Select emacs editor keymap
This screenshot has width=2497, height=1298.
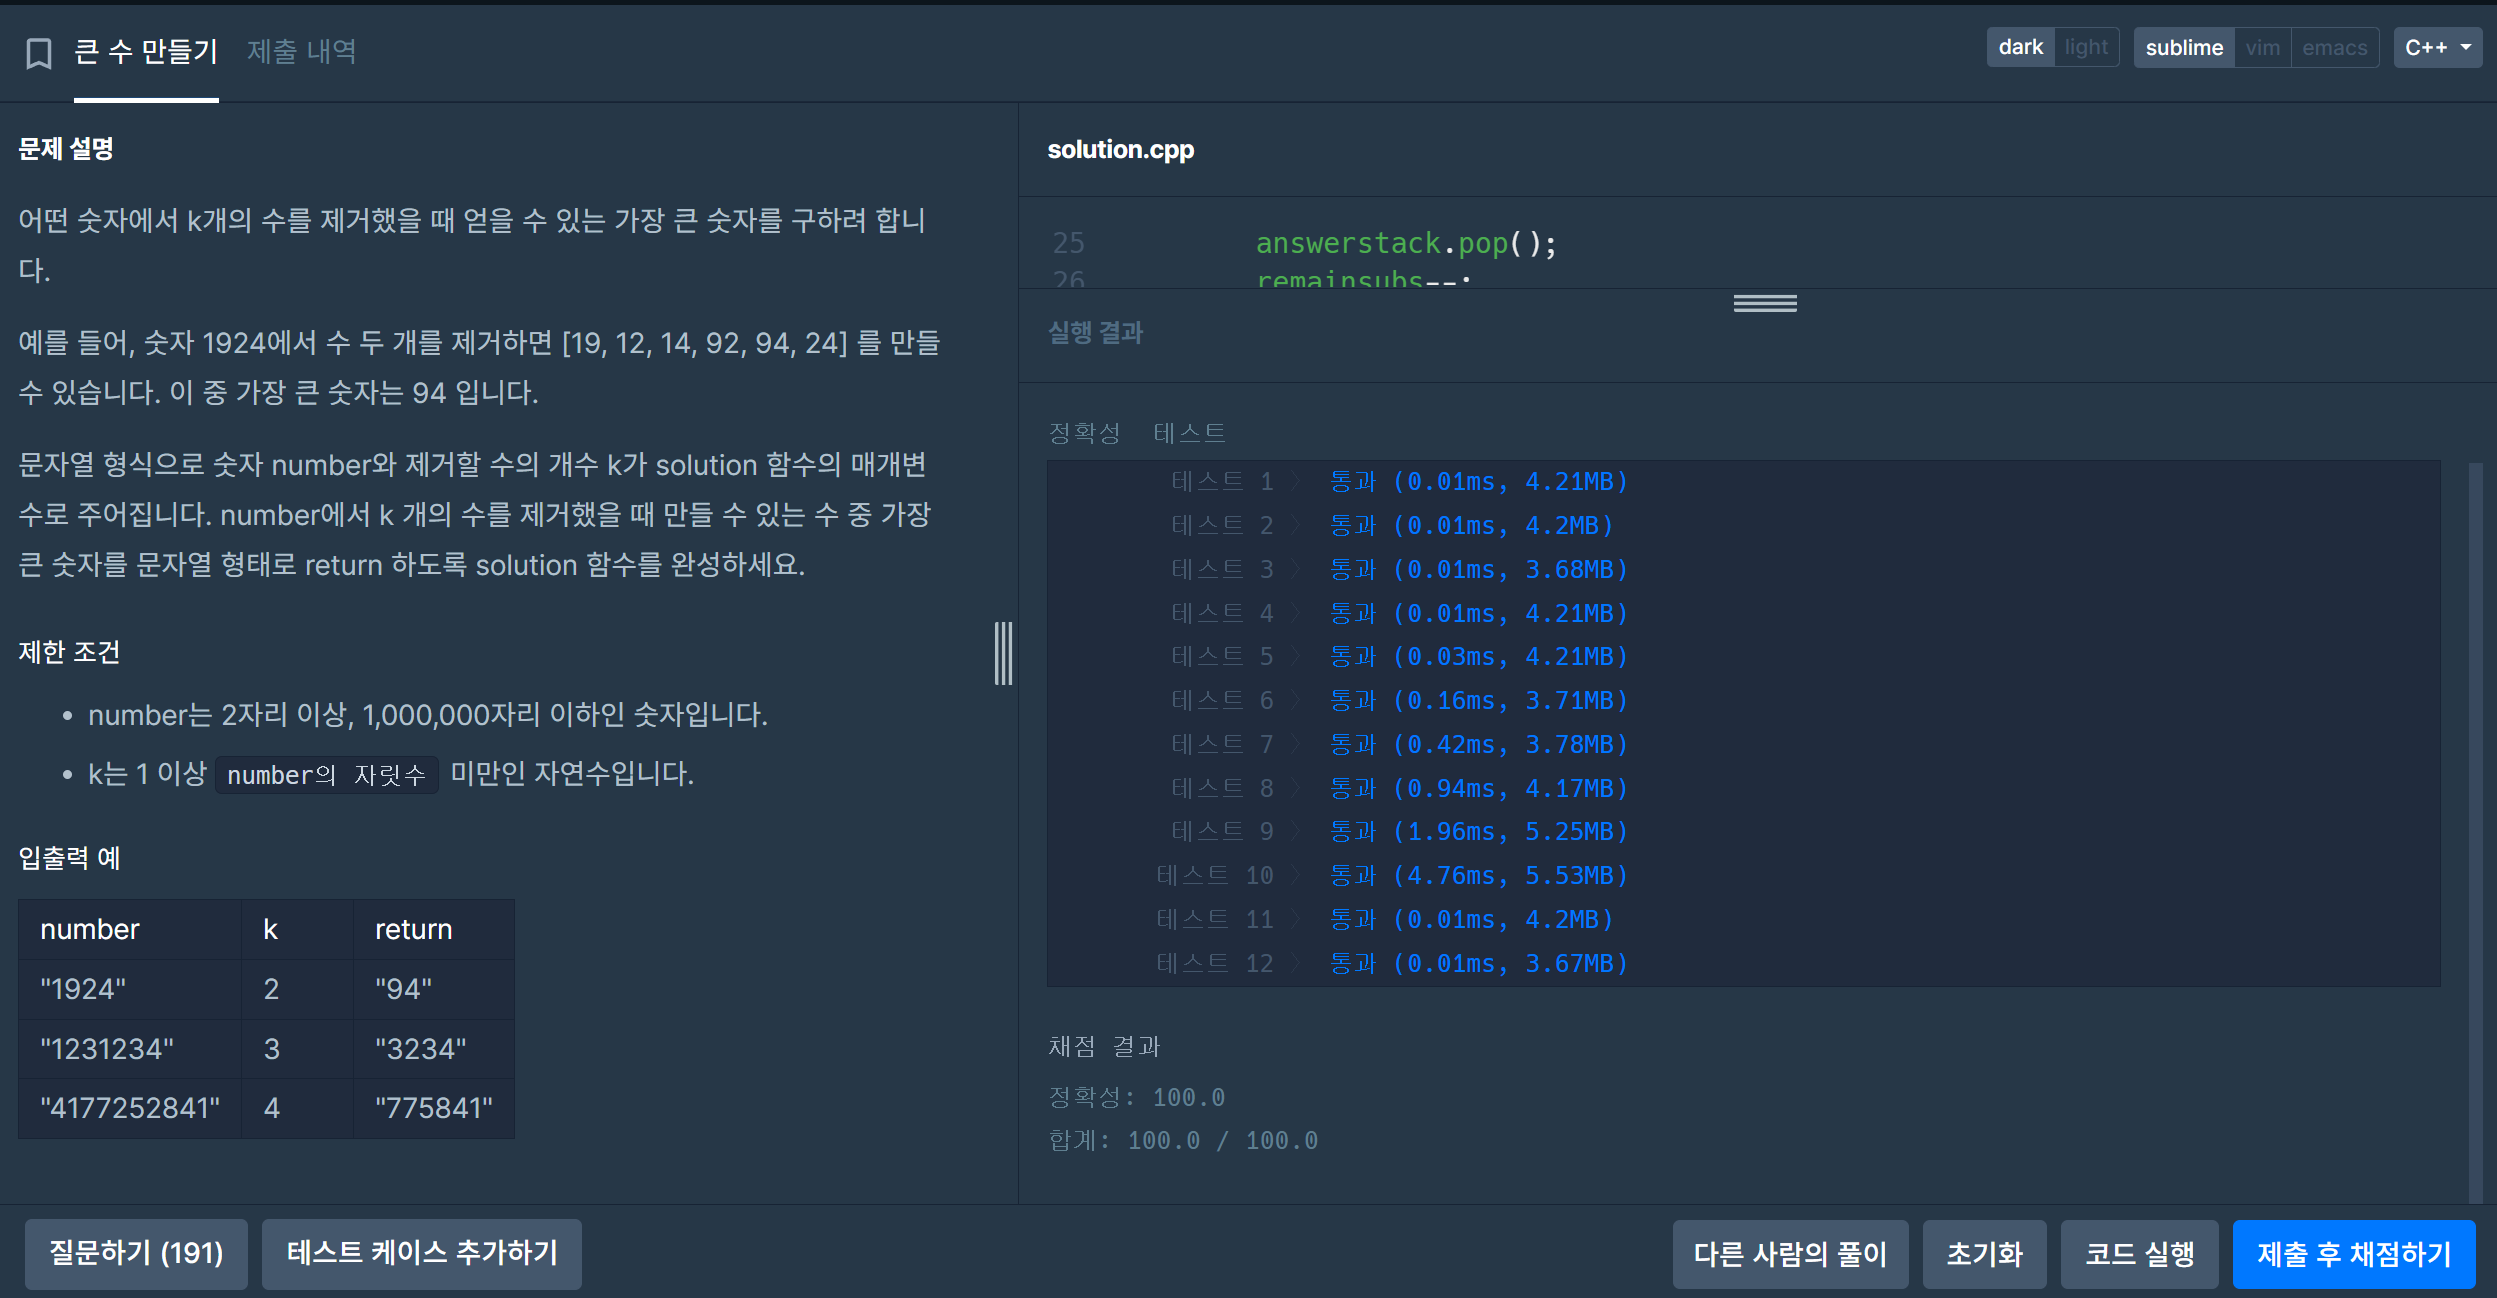2333,48
